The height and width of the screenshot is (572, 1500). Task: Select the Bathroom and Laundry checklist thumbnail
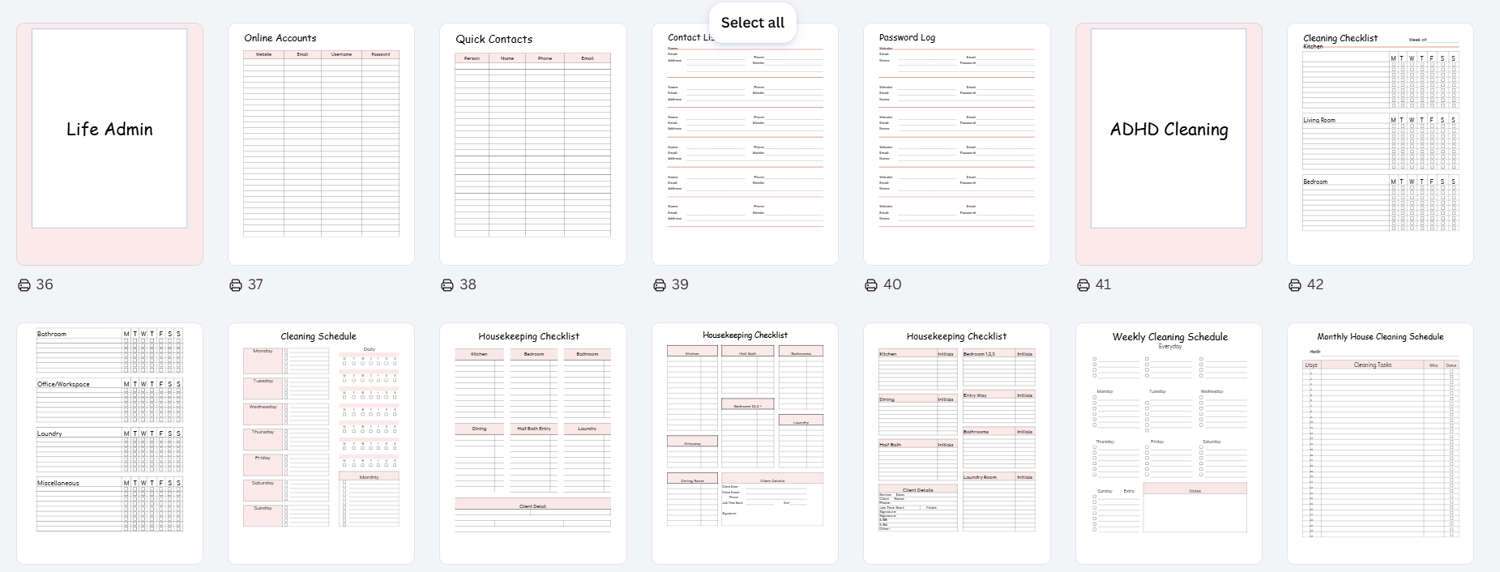[x=110, y=443]
